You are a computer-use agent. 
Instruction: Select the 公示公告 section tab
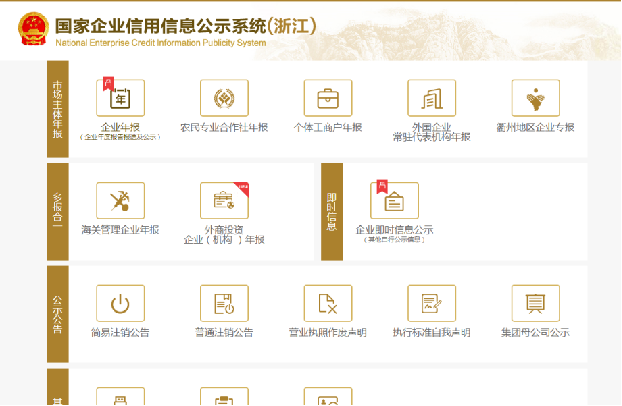[x=57, y=313]
